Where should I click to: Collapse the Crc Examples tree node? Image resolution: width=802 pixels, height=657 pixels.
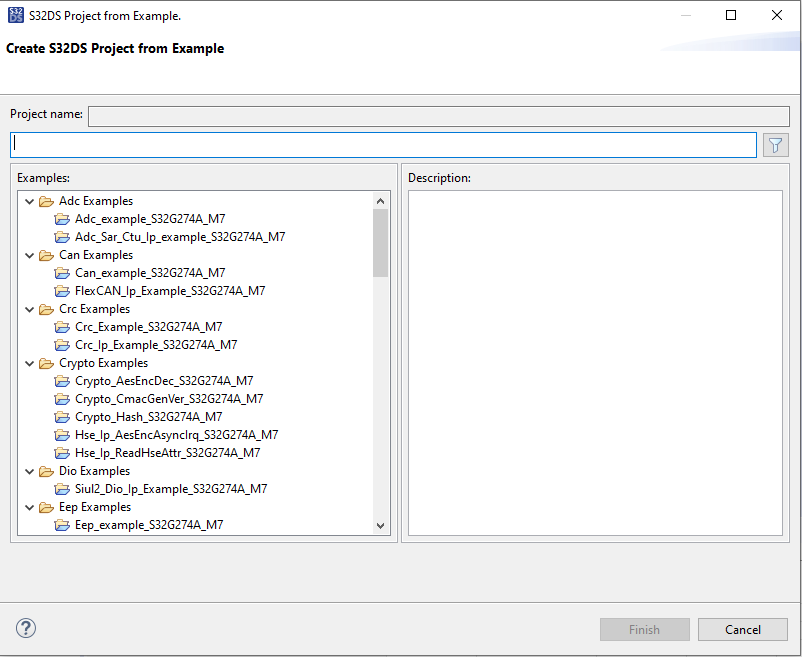[x=30, y=309]
